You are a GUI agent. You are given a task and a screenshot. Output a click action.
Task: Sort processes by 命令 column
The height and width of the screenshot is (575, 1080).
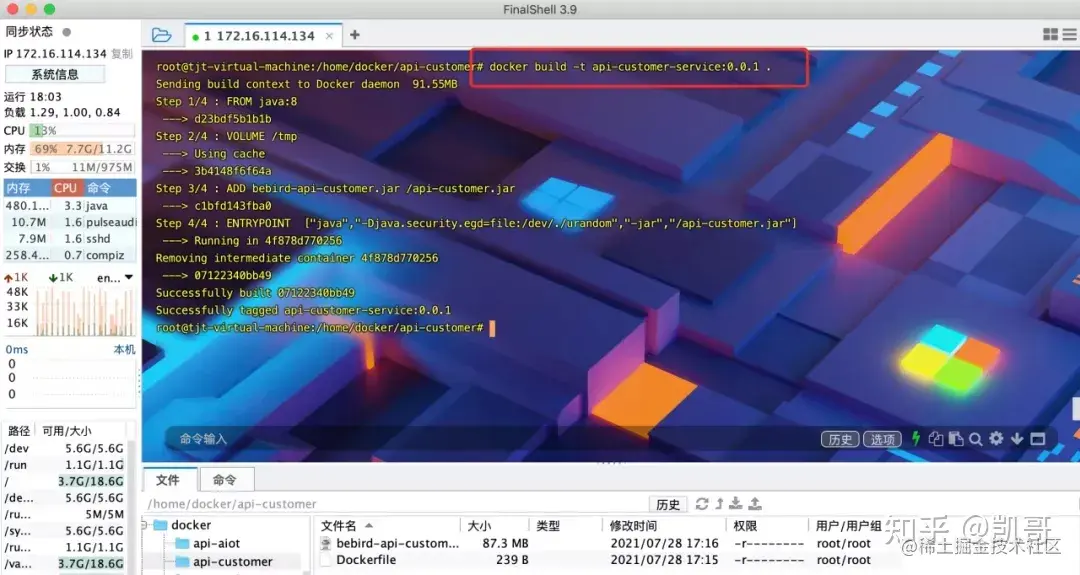click(110, 188)
